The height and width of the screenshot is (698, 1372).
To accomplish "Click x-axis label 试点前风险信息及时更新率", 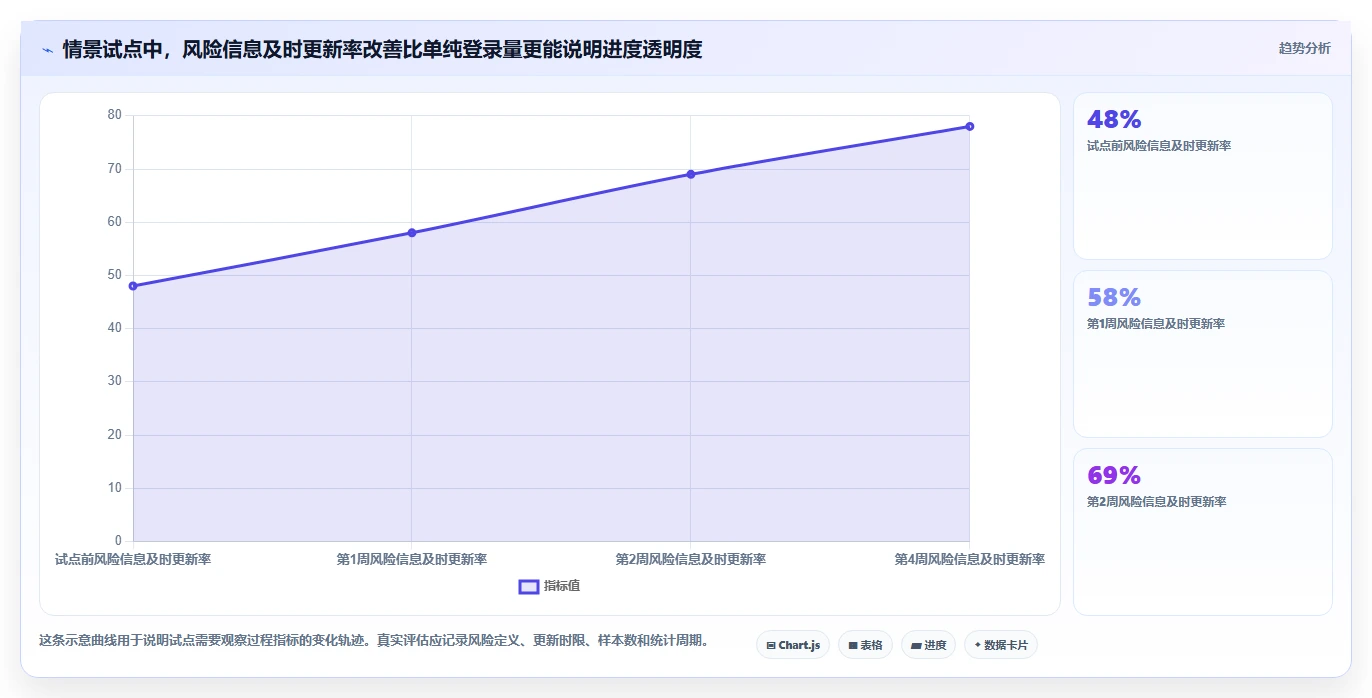I will coord(133,559).
